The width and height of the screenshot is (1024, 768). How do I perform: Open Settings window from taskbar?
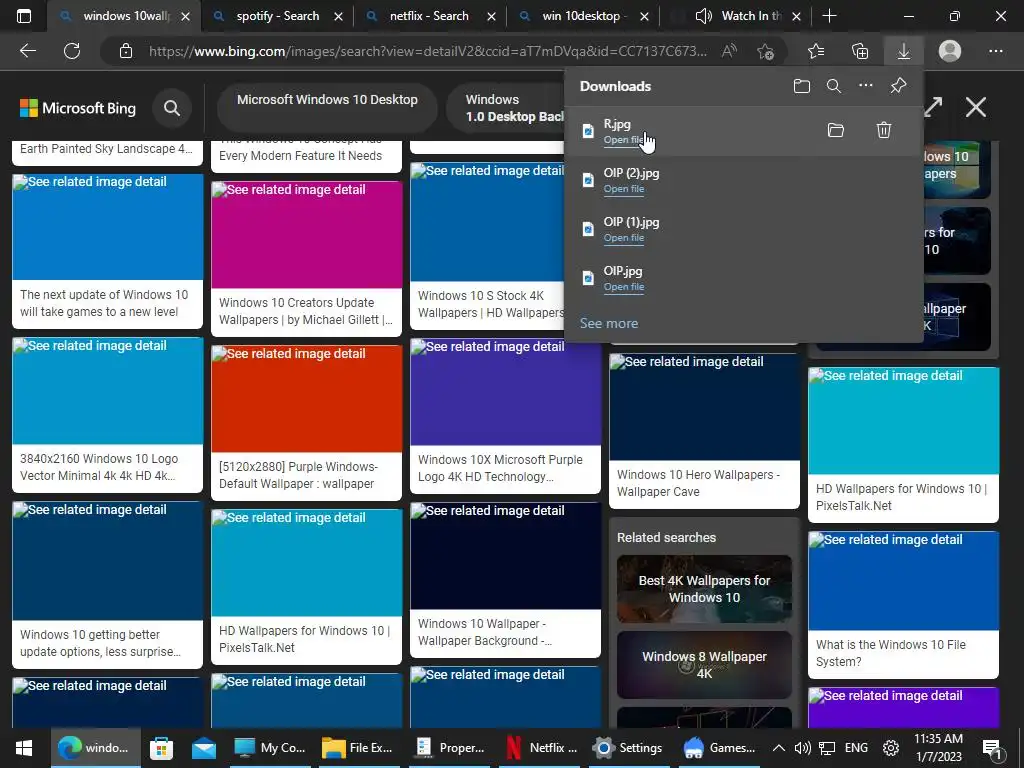(x=628, y=748)
